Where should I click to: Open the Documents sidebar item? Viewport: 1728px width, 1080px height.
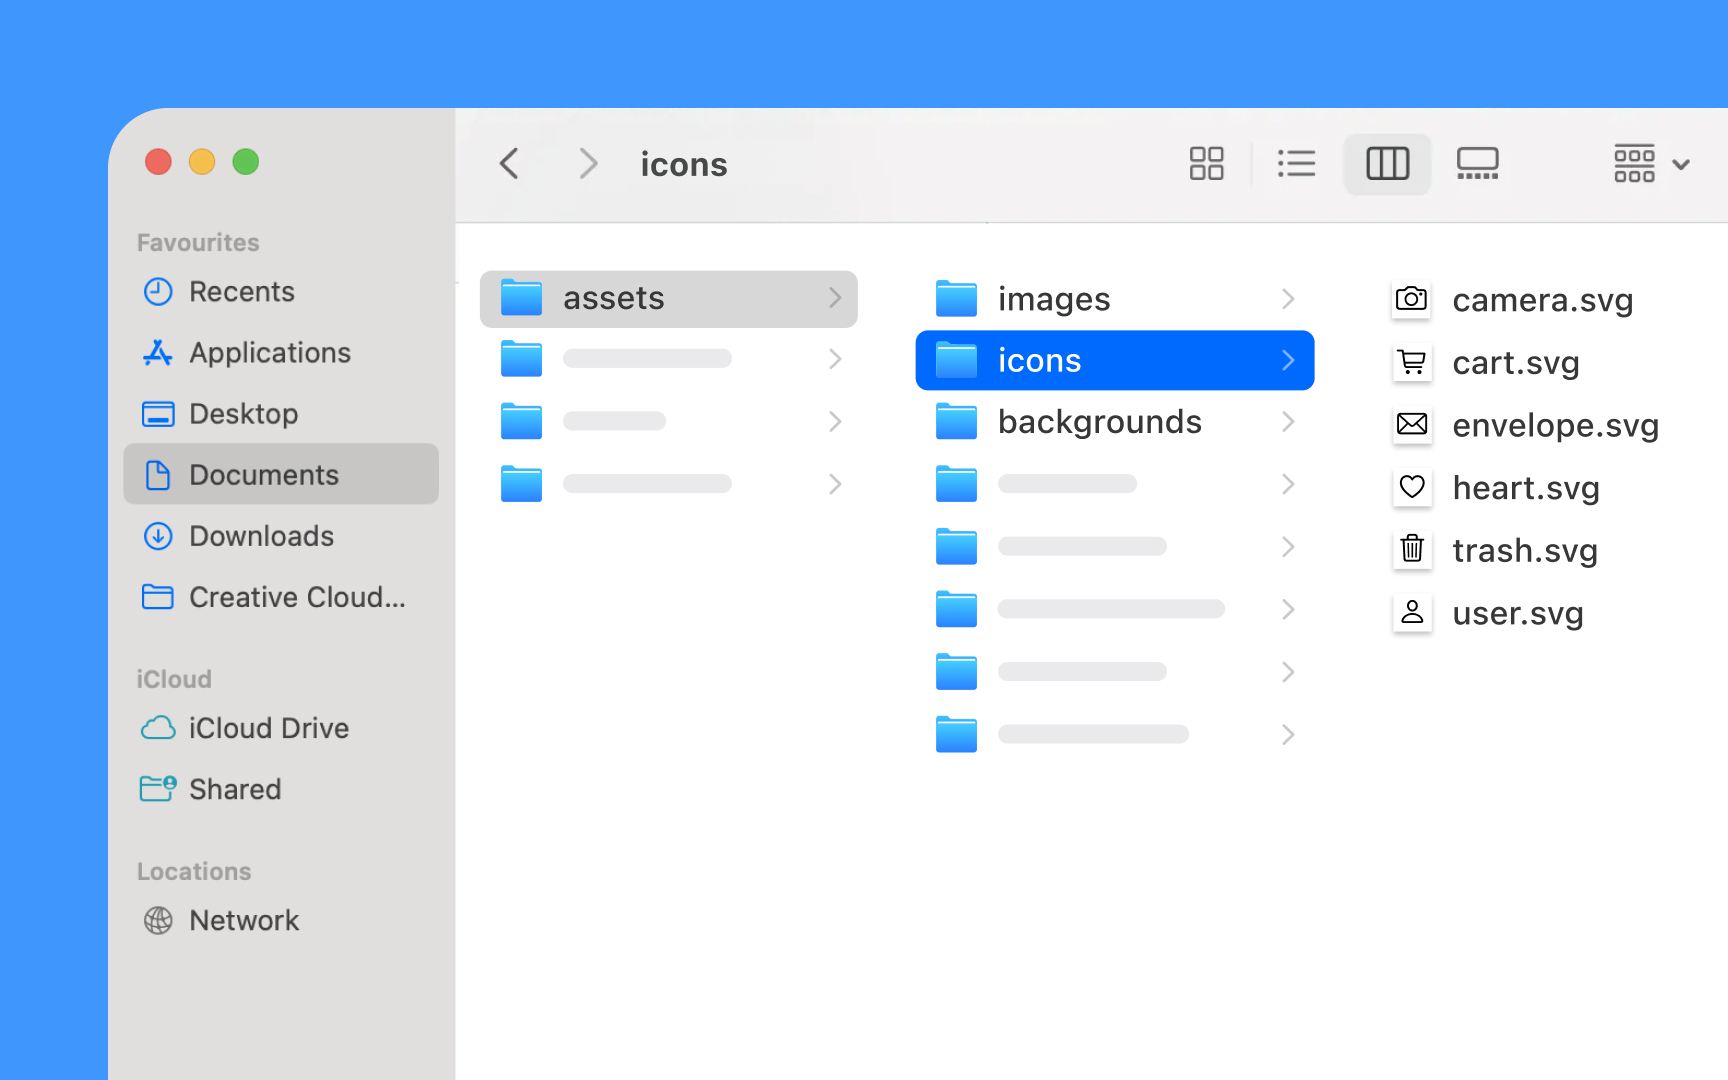(x=263, y=474)
